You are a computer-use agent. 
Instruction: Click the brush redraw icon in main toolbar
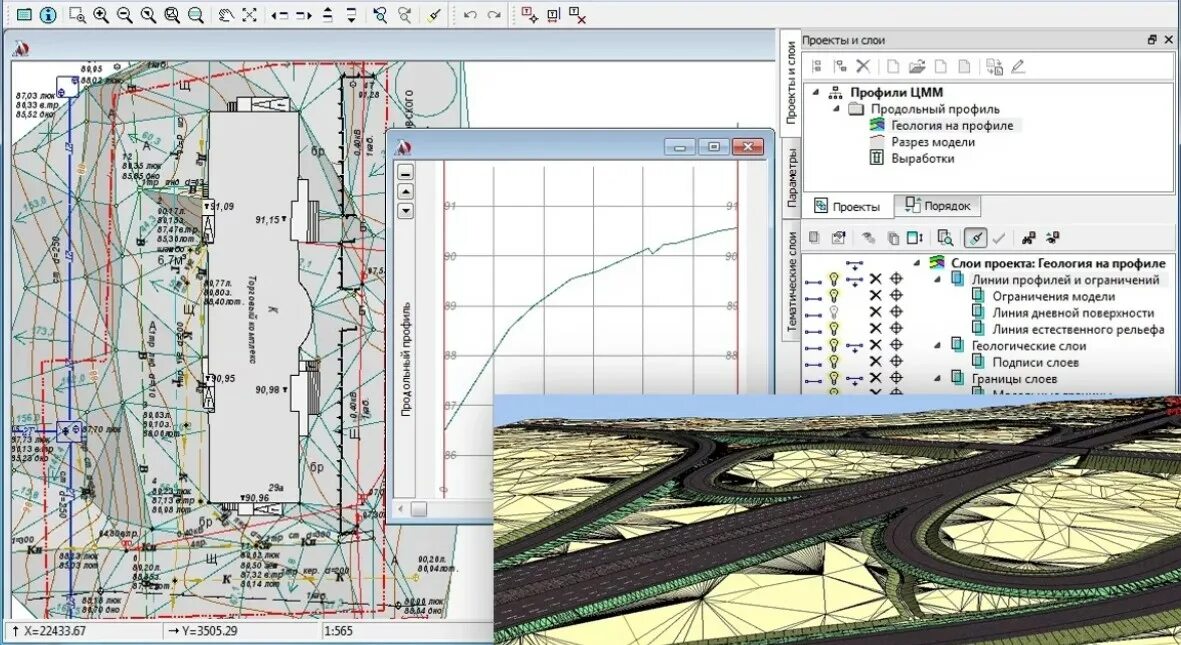(433, 14)
